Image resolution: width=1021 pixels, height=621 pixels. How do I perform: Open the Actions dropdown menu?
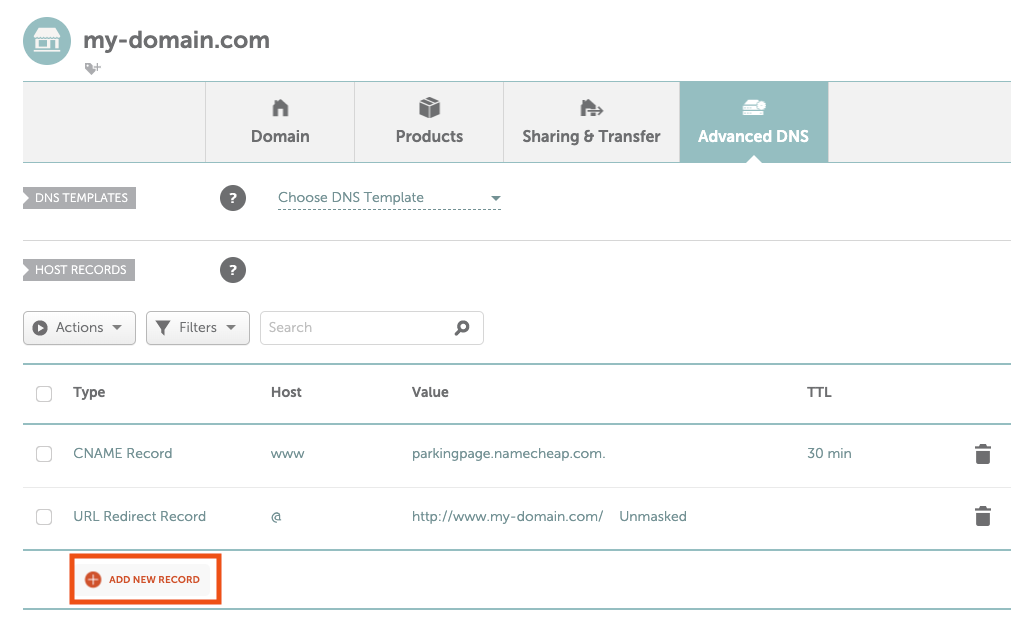point(79,328)
